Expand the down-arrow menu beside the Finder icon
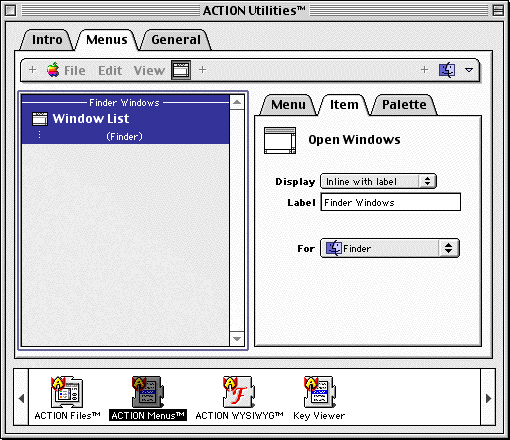 coord(469,70)
